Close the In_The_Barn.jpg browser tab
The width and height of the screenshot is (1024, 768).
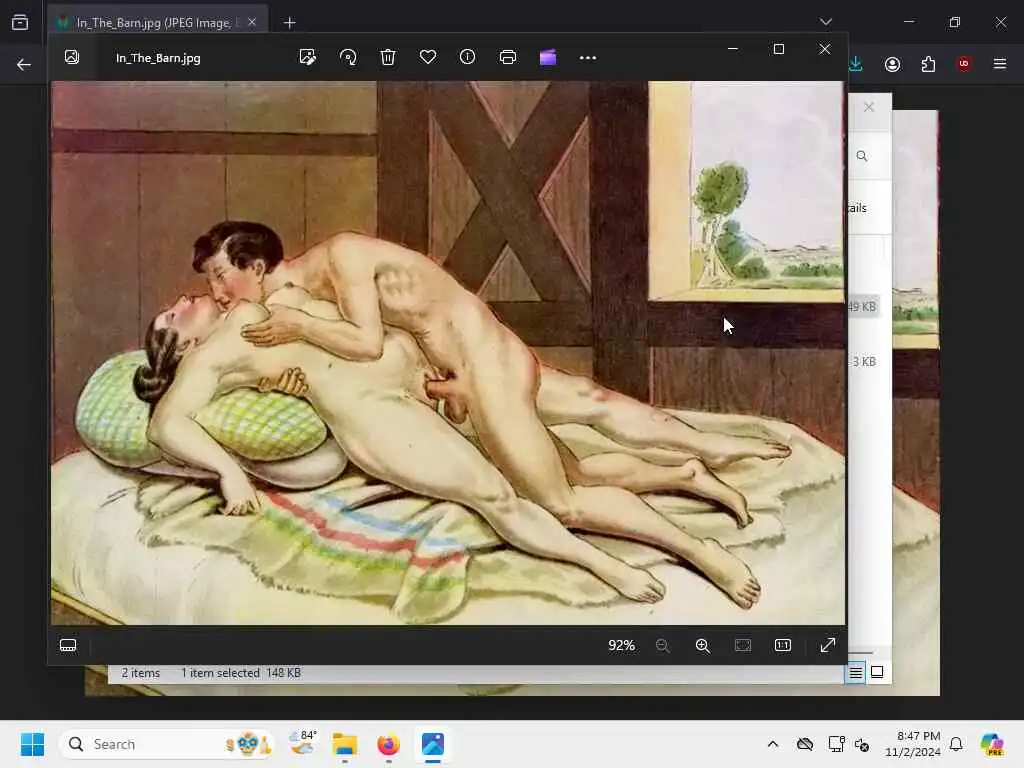[x=252, y=22]
